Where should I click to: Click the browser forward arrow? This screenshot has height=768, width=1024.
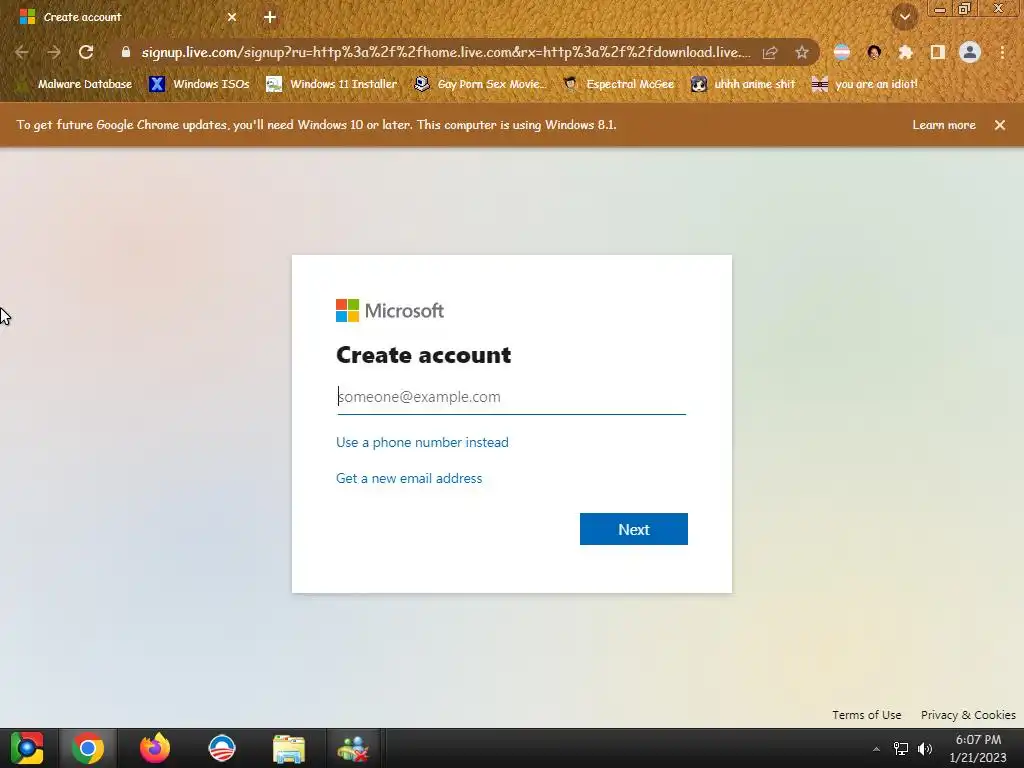pyautogui.click(x=54, y=52)
